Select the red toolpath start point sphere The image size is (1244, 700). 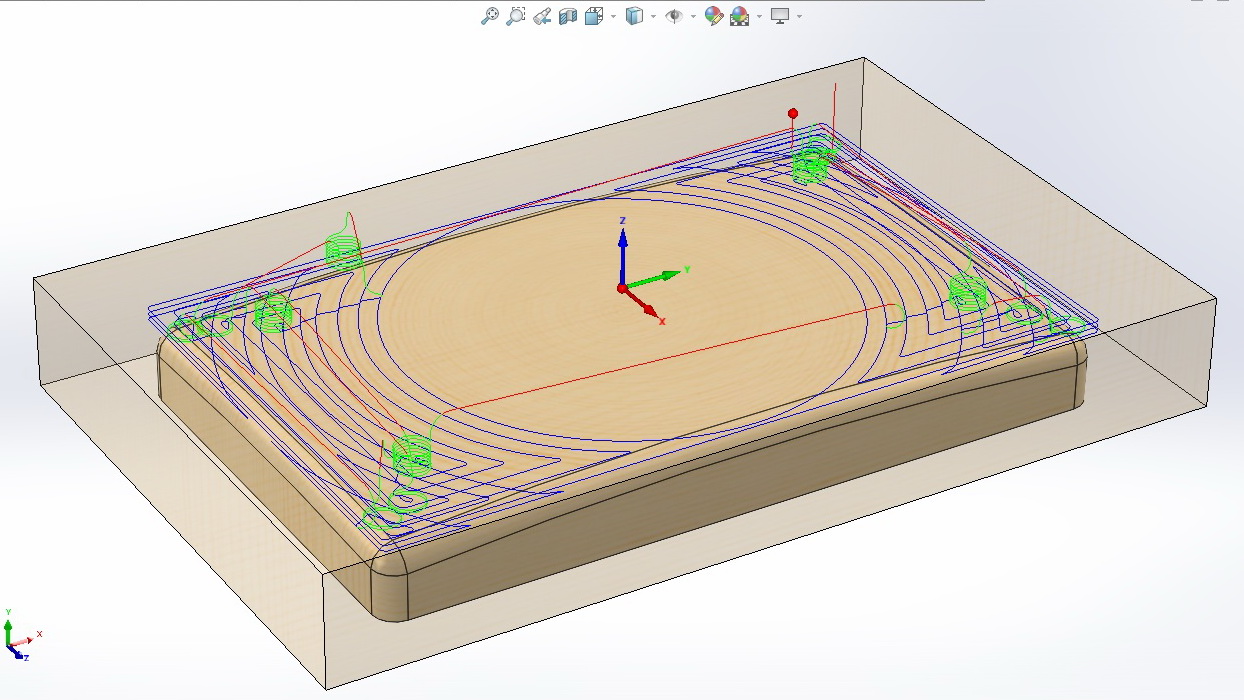[793, 113]
